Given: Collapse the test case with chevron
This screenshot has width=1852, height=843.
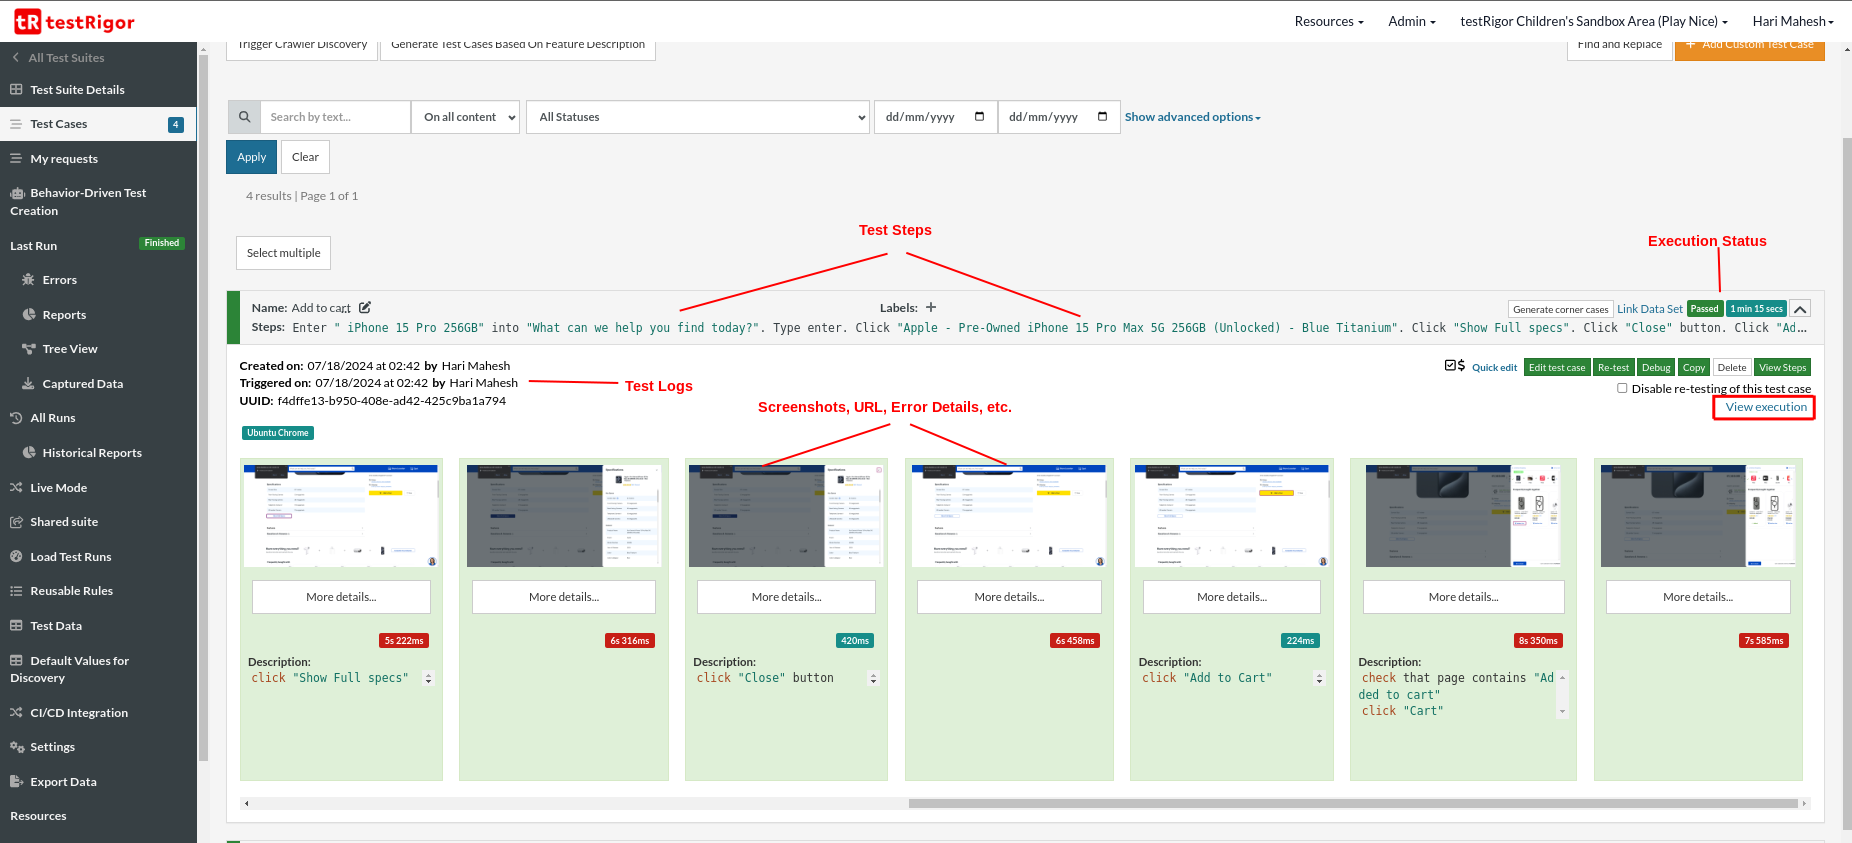Looking at the screenshot, I should (x=1799, y=309).
